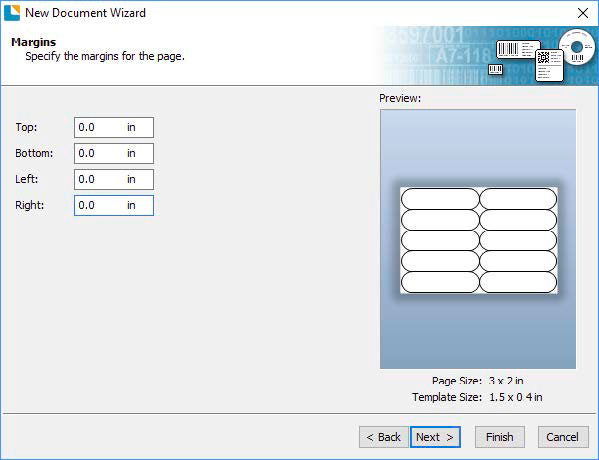Select the bottom-right label in the preview

(x=518, y=283)
